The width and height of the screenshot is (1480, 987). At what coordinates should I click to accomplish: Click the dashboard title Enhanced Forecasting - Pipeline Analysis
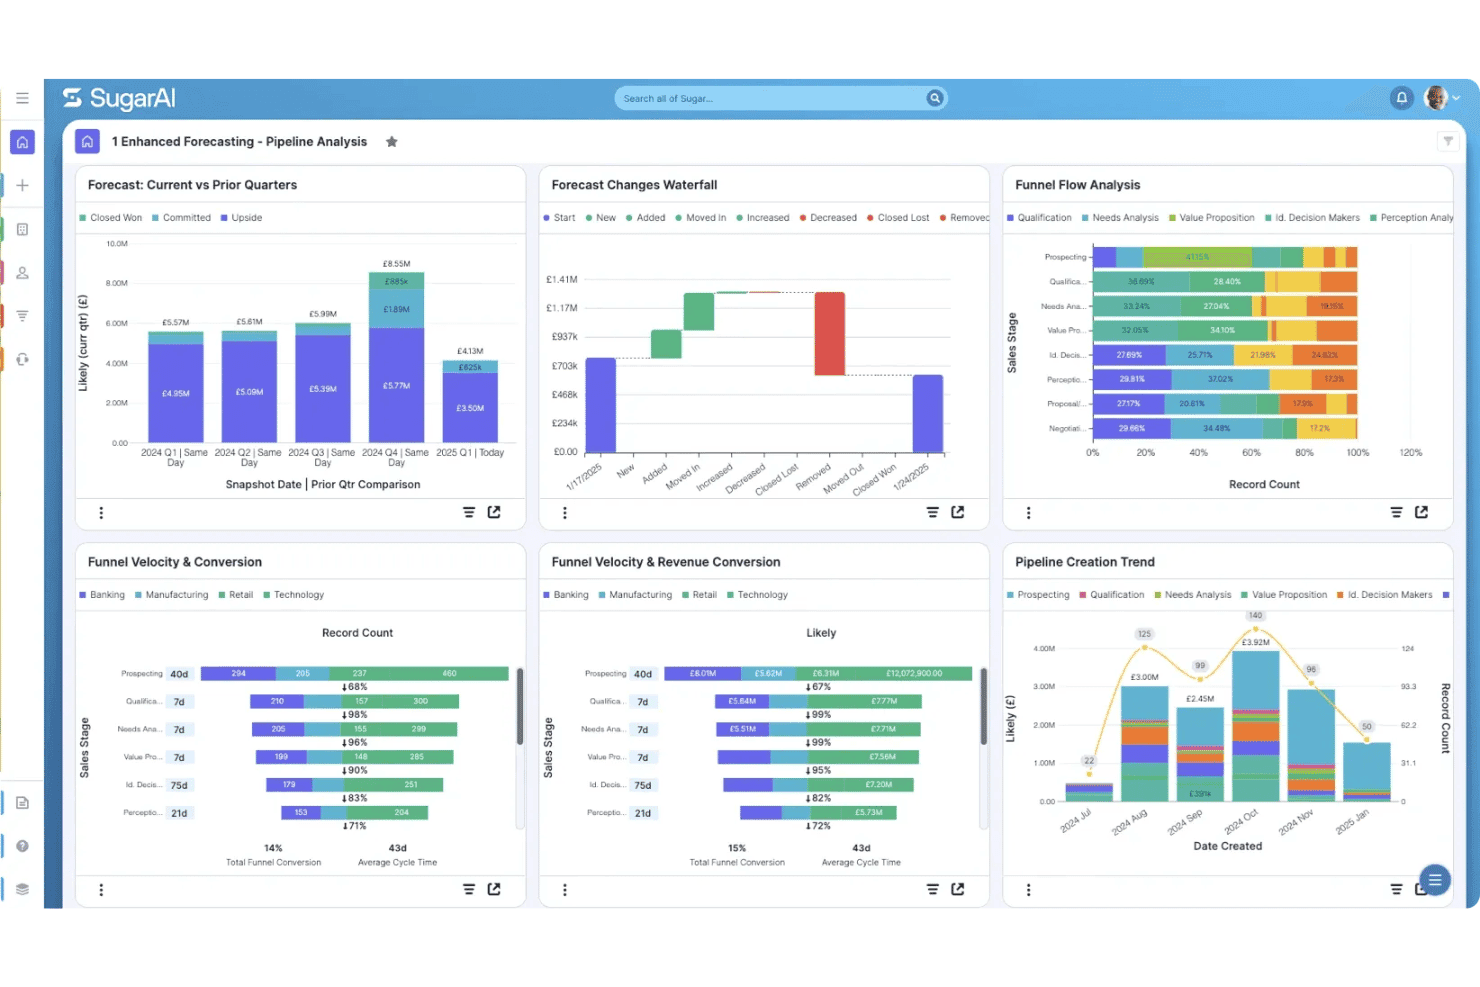tap(239, 142)
